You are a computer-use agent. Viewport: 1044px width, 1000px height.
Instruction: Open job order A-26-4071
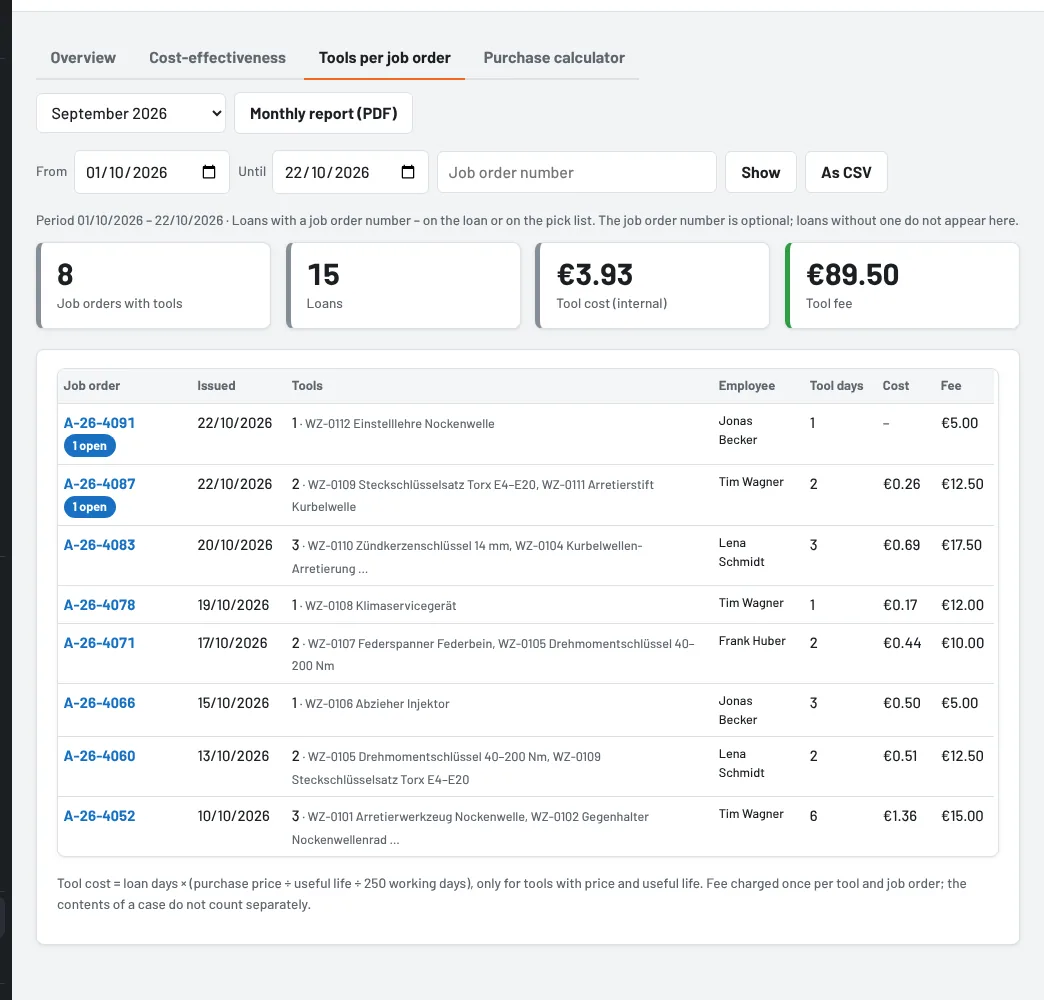point(99,643)
